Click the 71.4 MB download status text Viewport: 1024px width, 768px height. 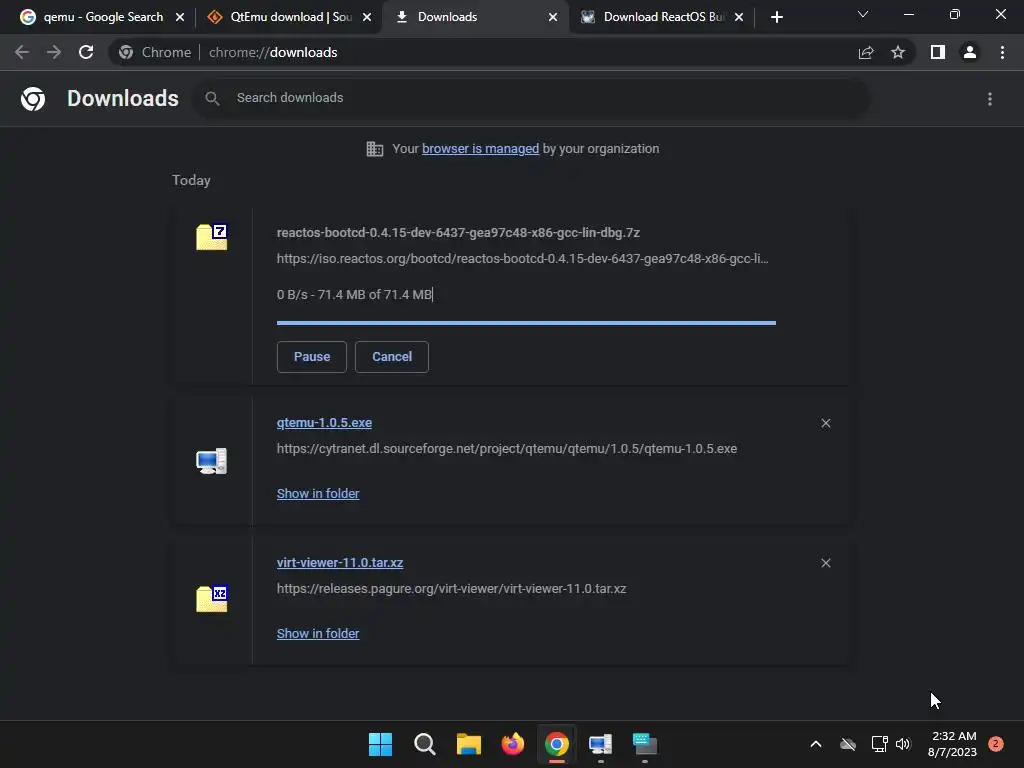click(355, 295)
